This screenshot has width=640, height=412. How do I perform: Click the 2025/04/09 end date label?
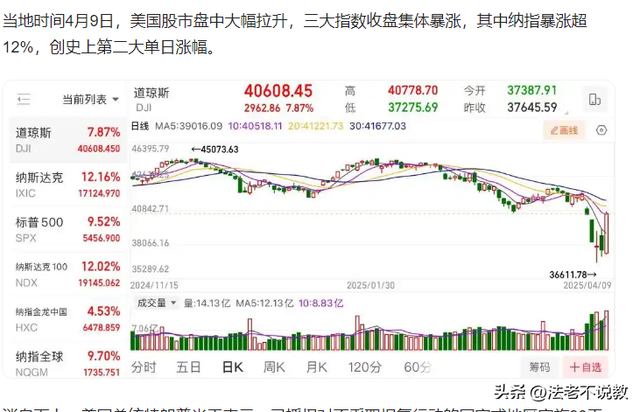[587, 285]
